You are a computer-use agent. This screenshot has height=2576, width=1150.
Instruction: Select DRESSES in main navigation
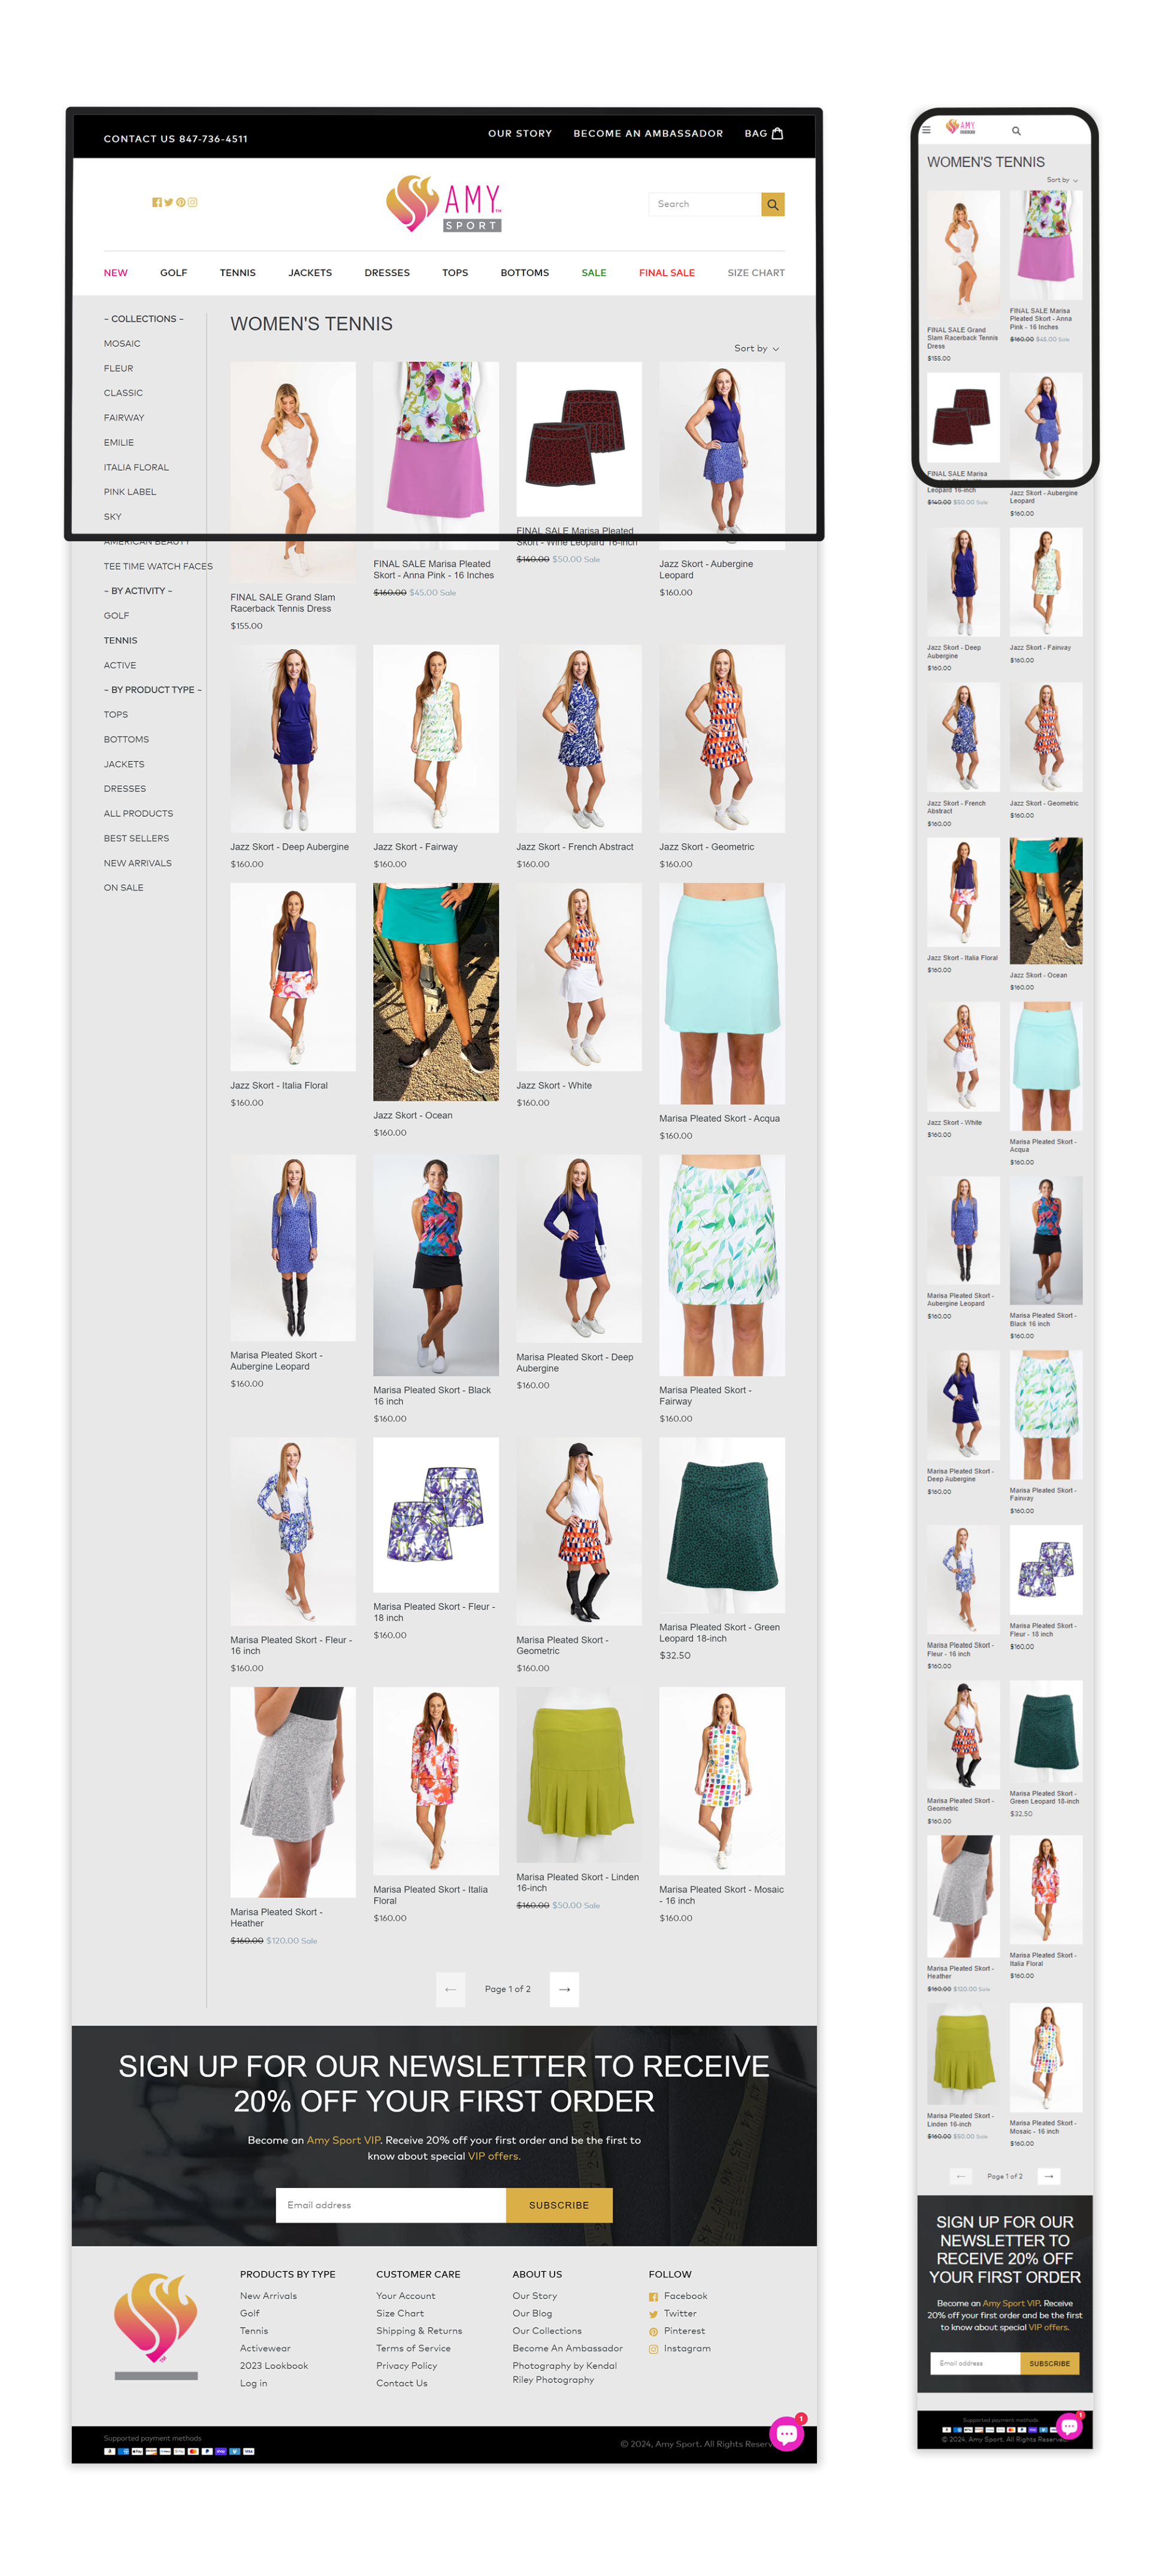pos(387,273)
